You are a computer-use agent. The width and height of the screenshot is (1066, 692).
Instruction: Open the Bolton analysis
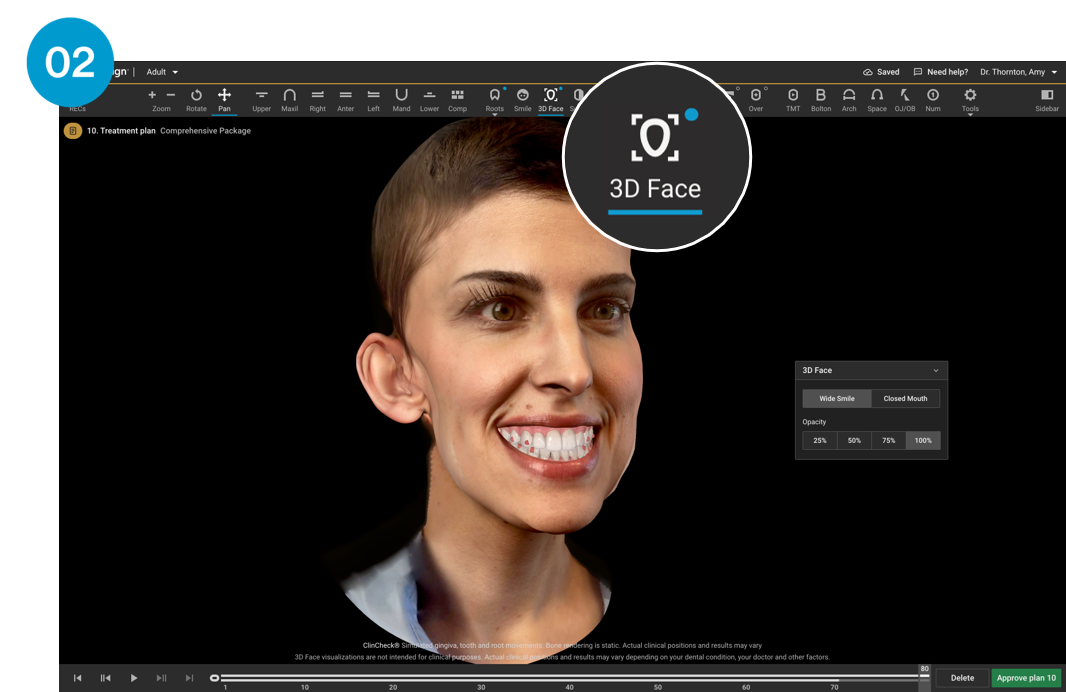coord(821,99)
